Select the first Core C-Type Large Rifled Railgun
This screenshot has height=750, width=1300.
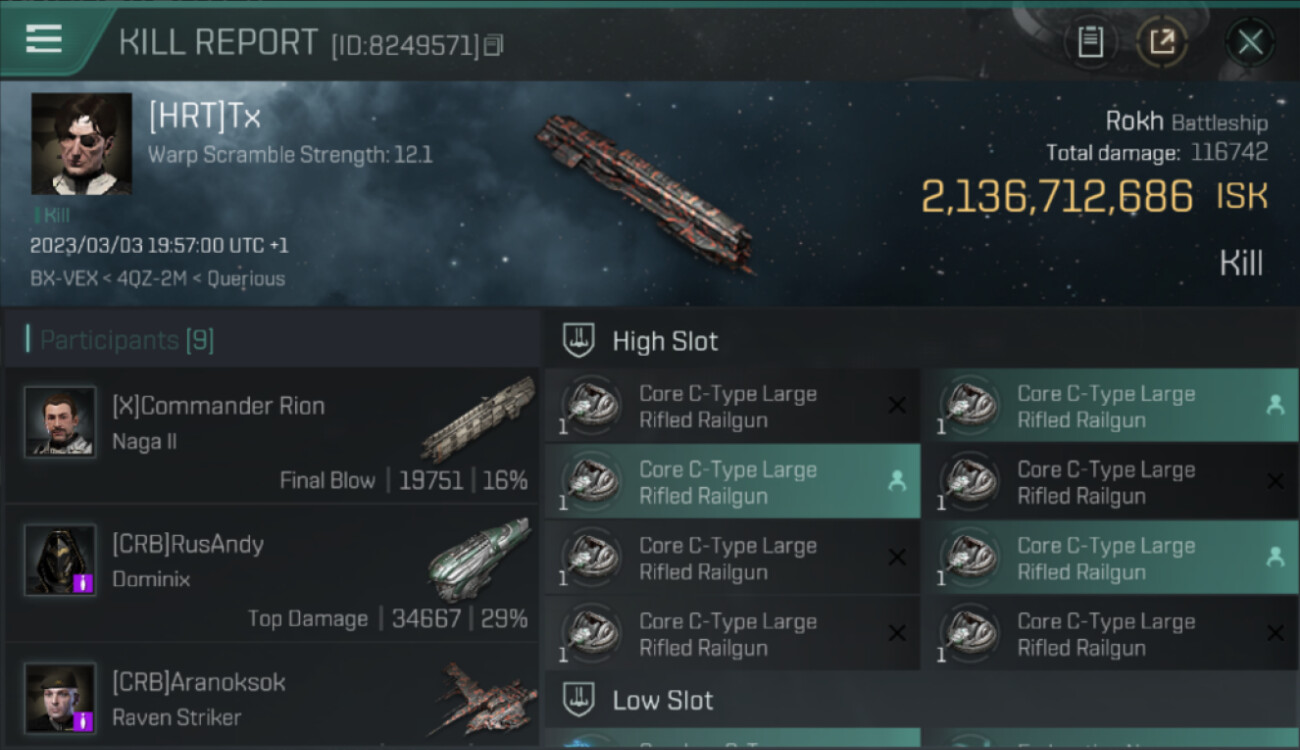click(730, 406)
